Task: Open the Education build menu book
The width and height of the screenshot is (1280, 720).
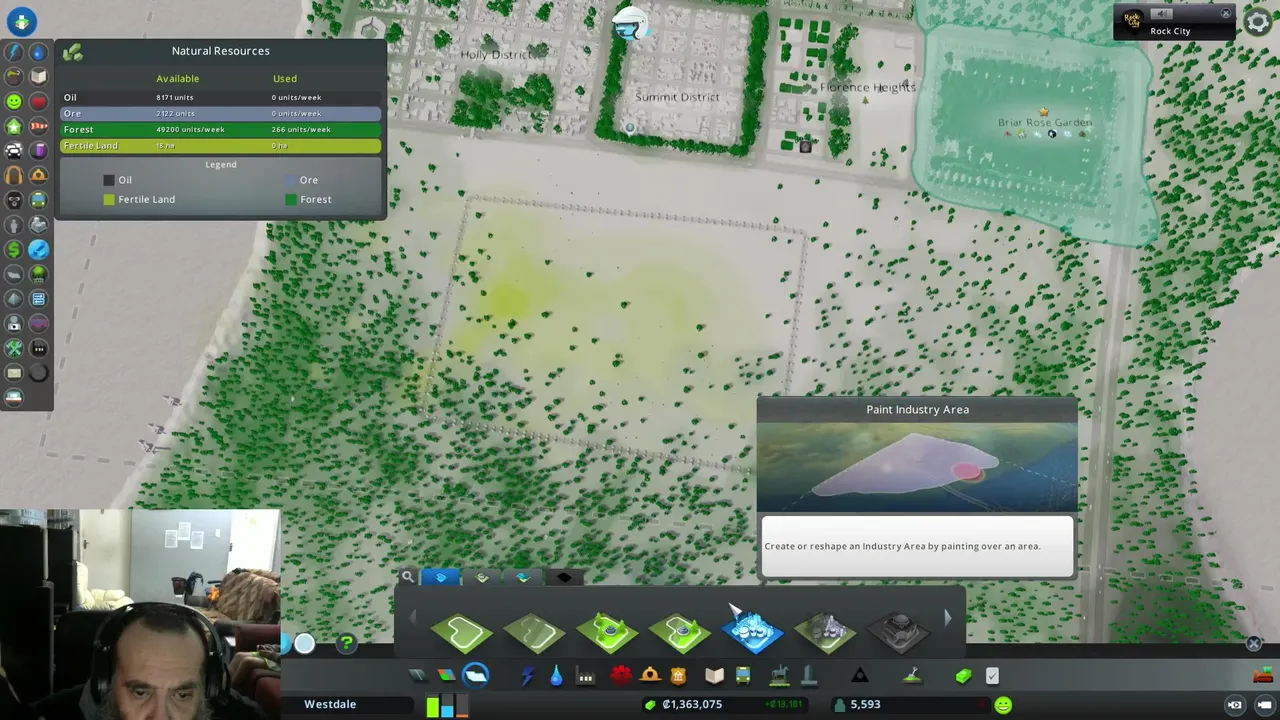Action: [x=714, y=676]
